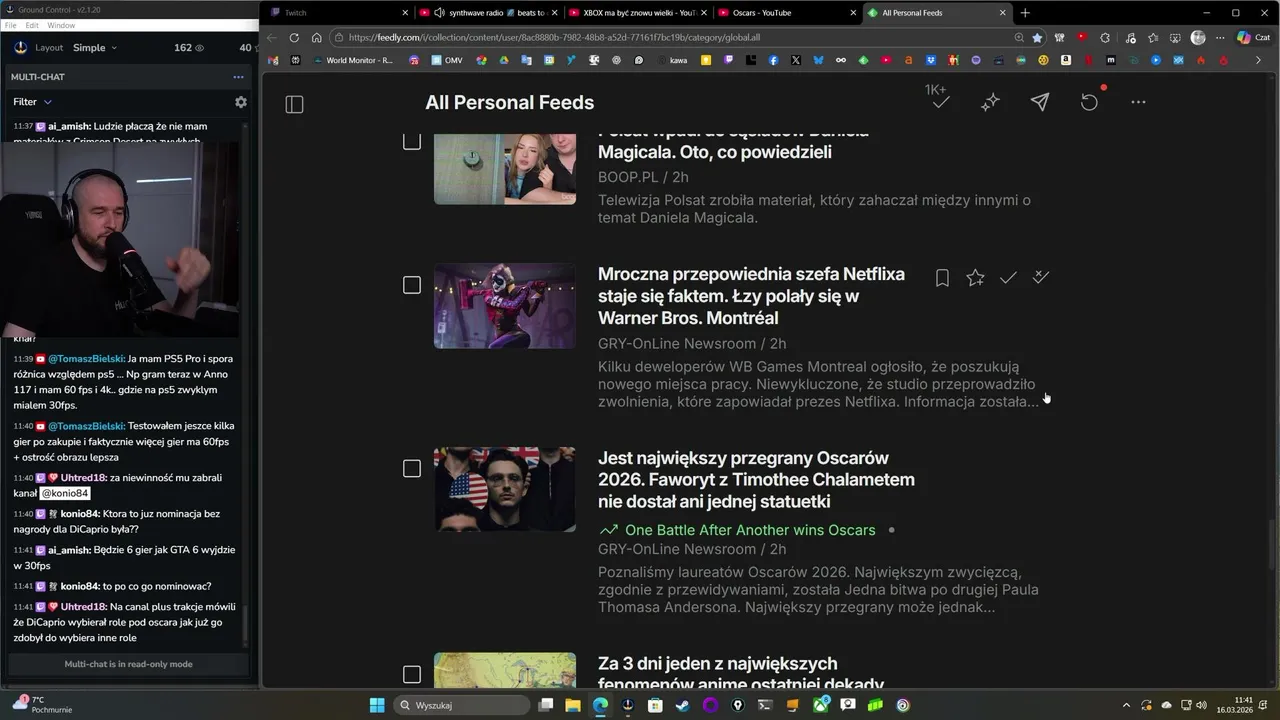Click @TomaszBielski in the PS5 Pro chat message
This screenshot has height=720, width=1280.
tap(86, 359)
